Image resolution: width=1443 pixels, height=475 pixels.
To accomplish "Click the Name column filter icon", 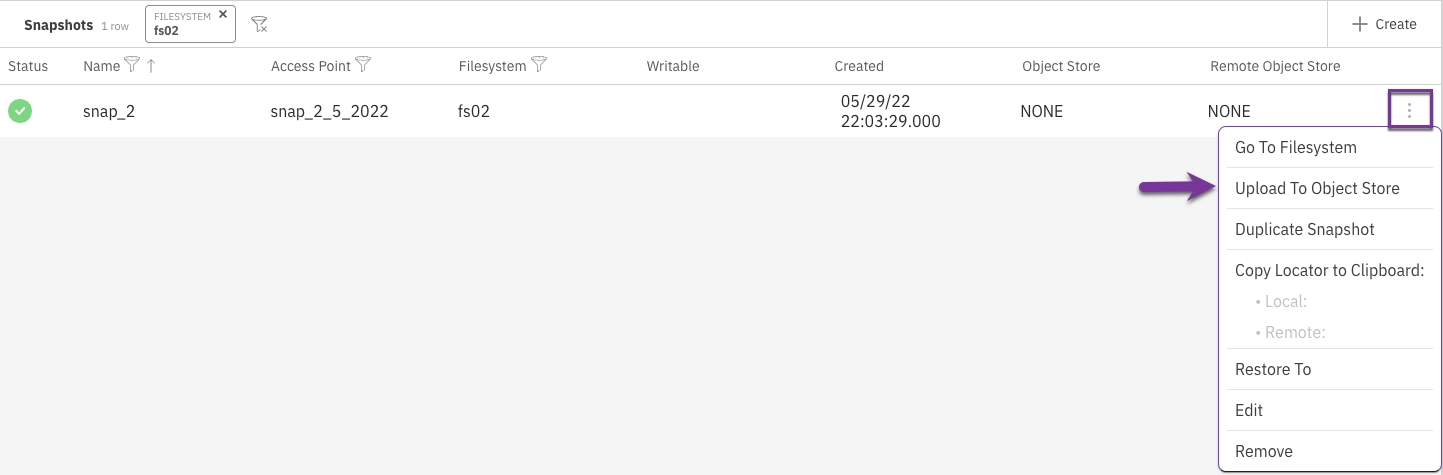I will [x=131, y=66].
